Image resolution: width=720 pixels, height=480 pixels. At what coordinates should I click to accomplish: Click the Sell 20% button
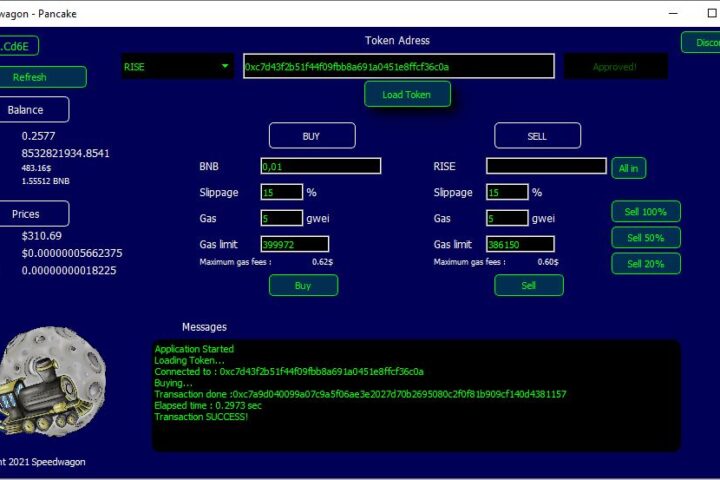(646, 264)
